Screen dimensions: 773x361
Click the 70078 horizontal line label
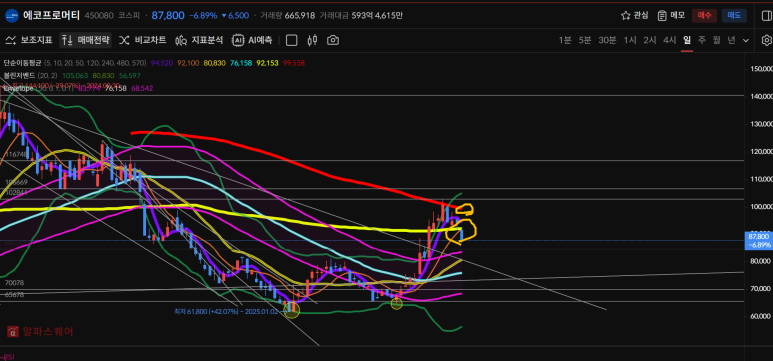tap(14, 283)
